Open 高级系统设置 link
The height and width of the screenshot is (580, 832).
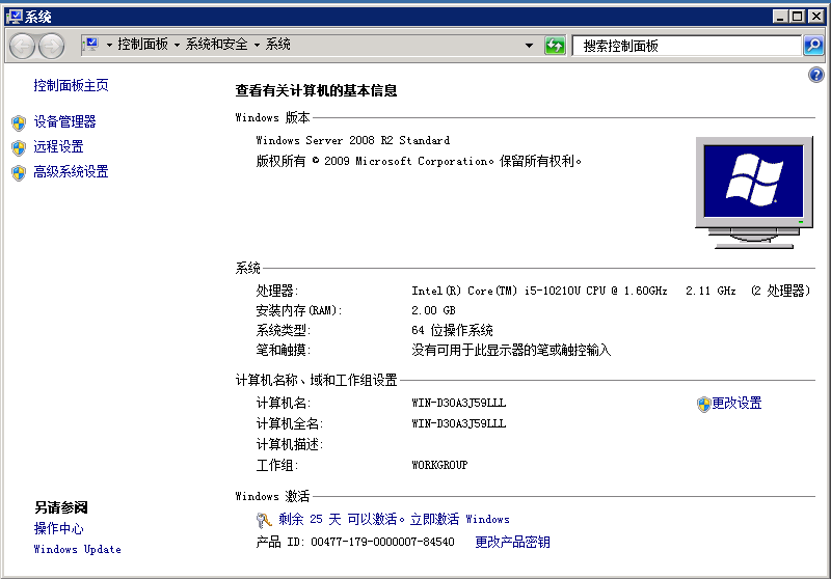pos(71,172)
